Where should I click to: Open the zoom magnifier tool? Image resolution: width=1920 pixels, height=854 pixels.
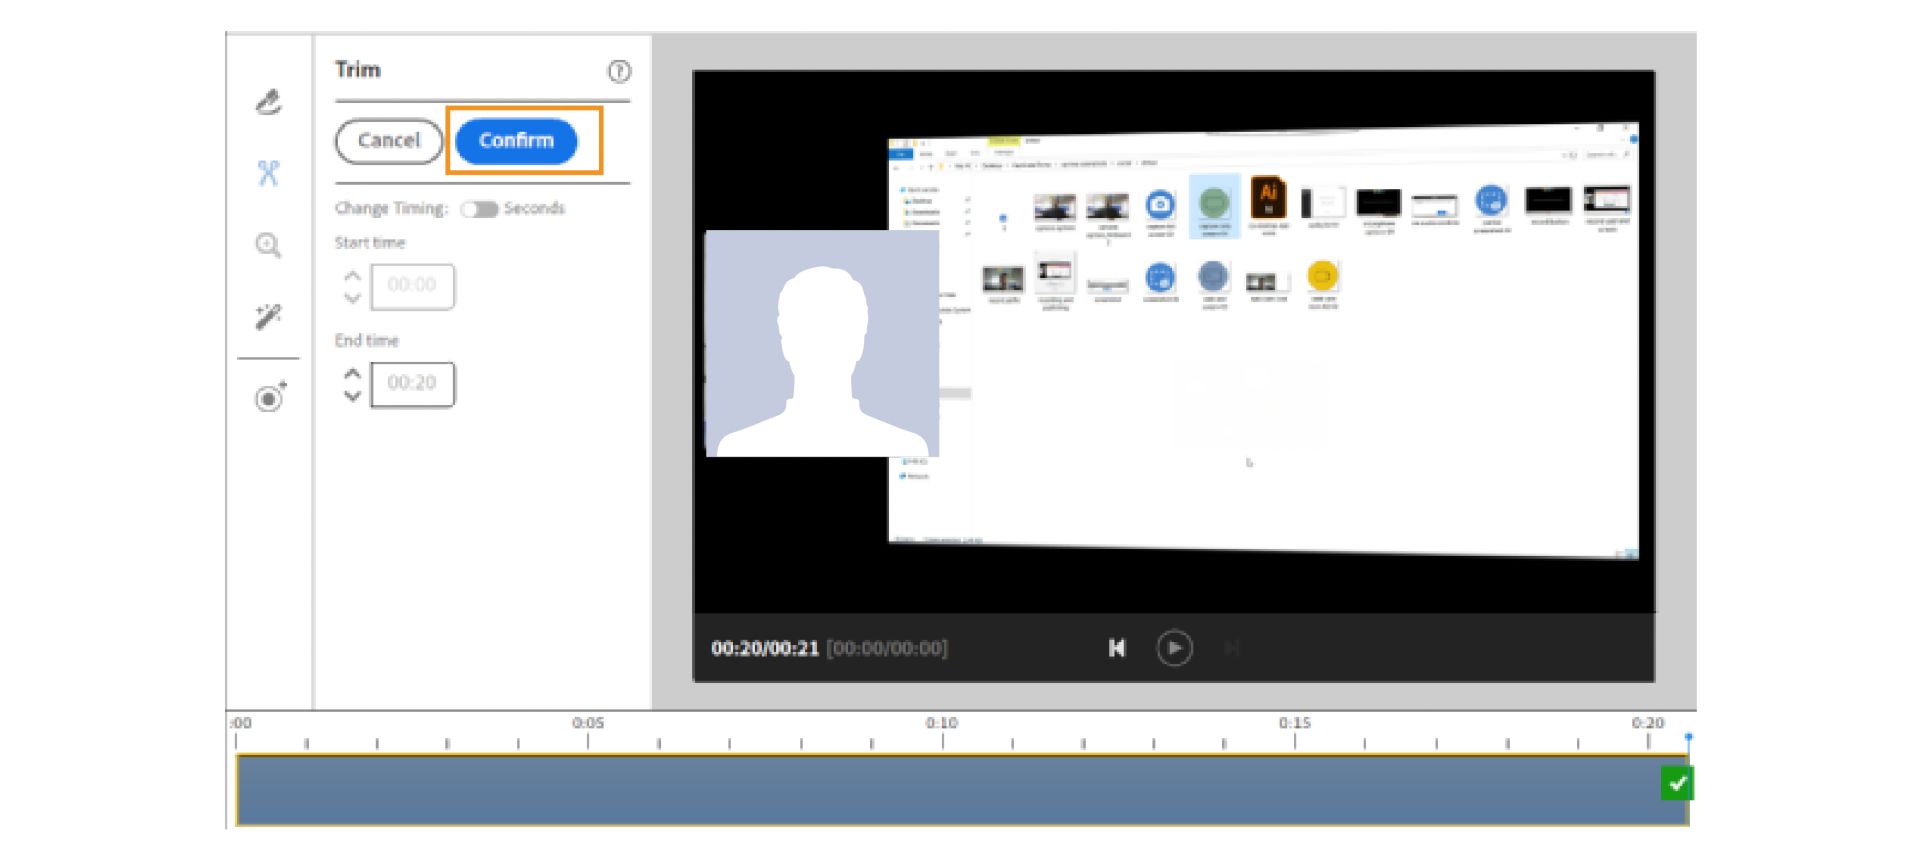tap(268, 245)
